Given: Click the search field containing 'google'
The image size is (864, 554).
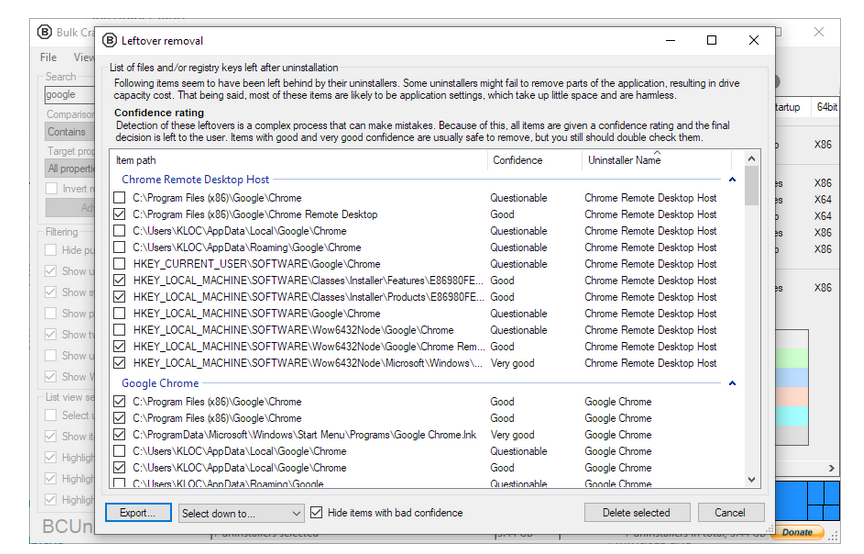Looking at the screenshot, I should (x=69, y=95).
